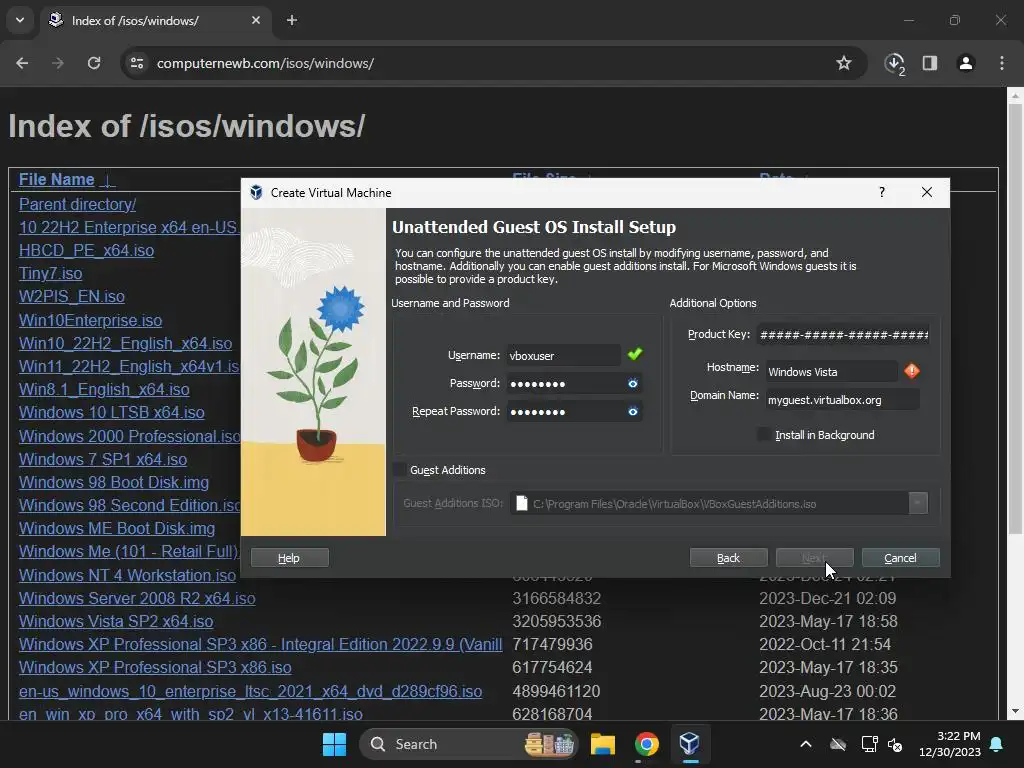Click the question mark help icon in dialog title
This screenshot has width=1024, height=768.
[x=882, y=192]
